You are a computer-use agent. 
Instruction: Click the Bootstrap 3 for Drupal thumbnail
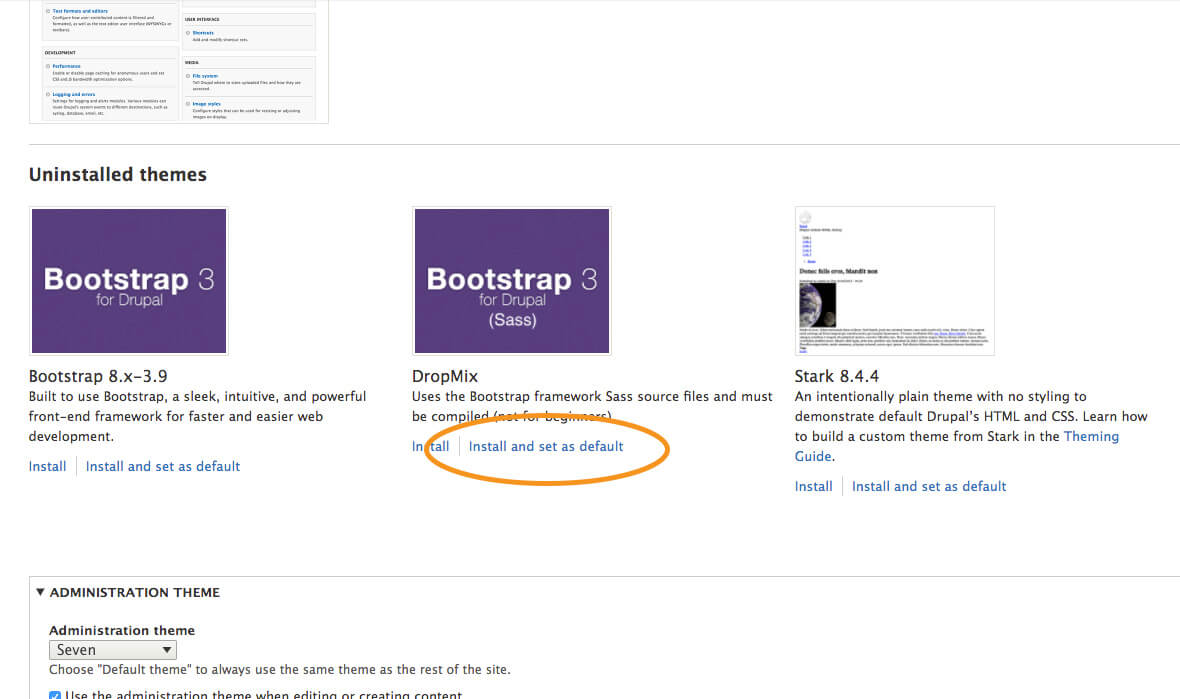tap(129, 280)
